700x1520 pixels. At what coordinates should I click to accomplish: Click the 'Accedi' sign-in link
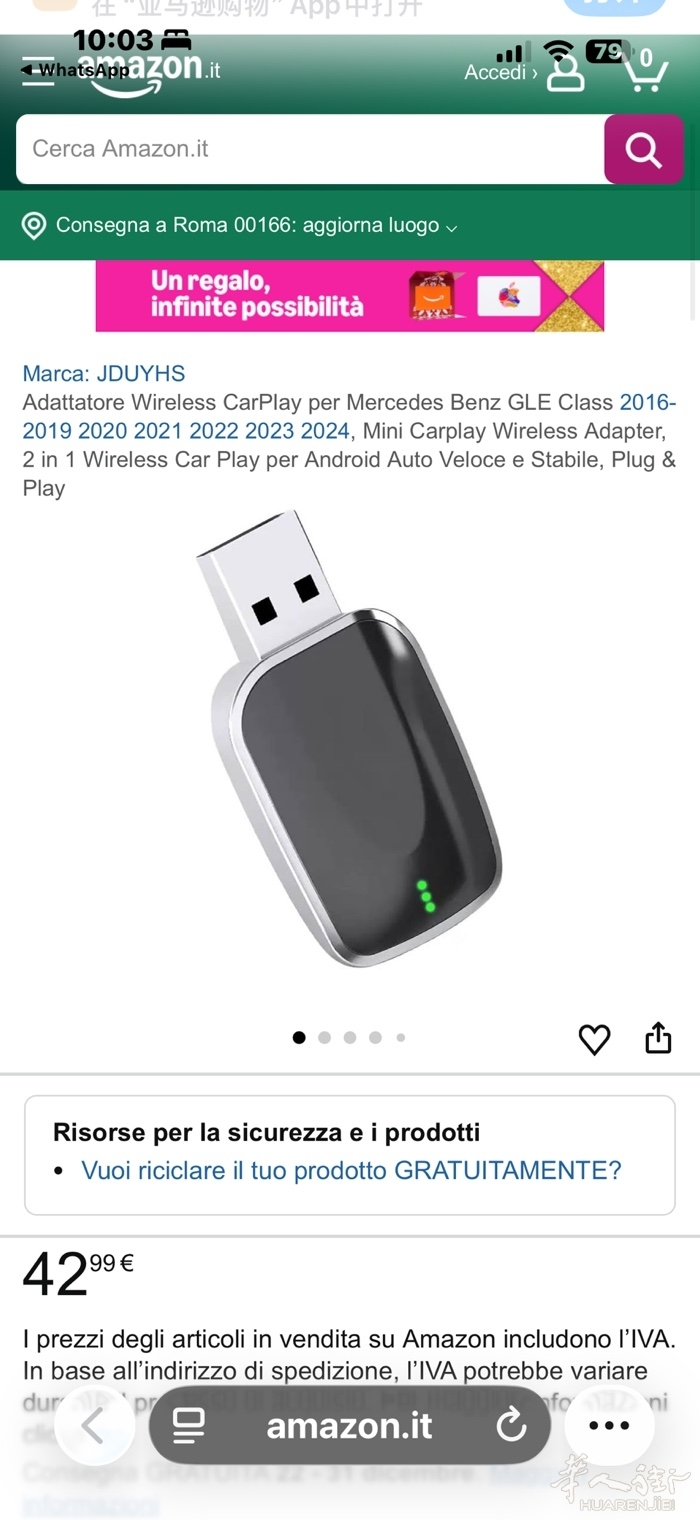click(500, 72)
